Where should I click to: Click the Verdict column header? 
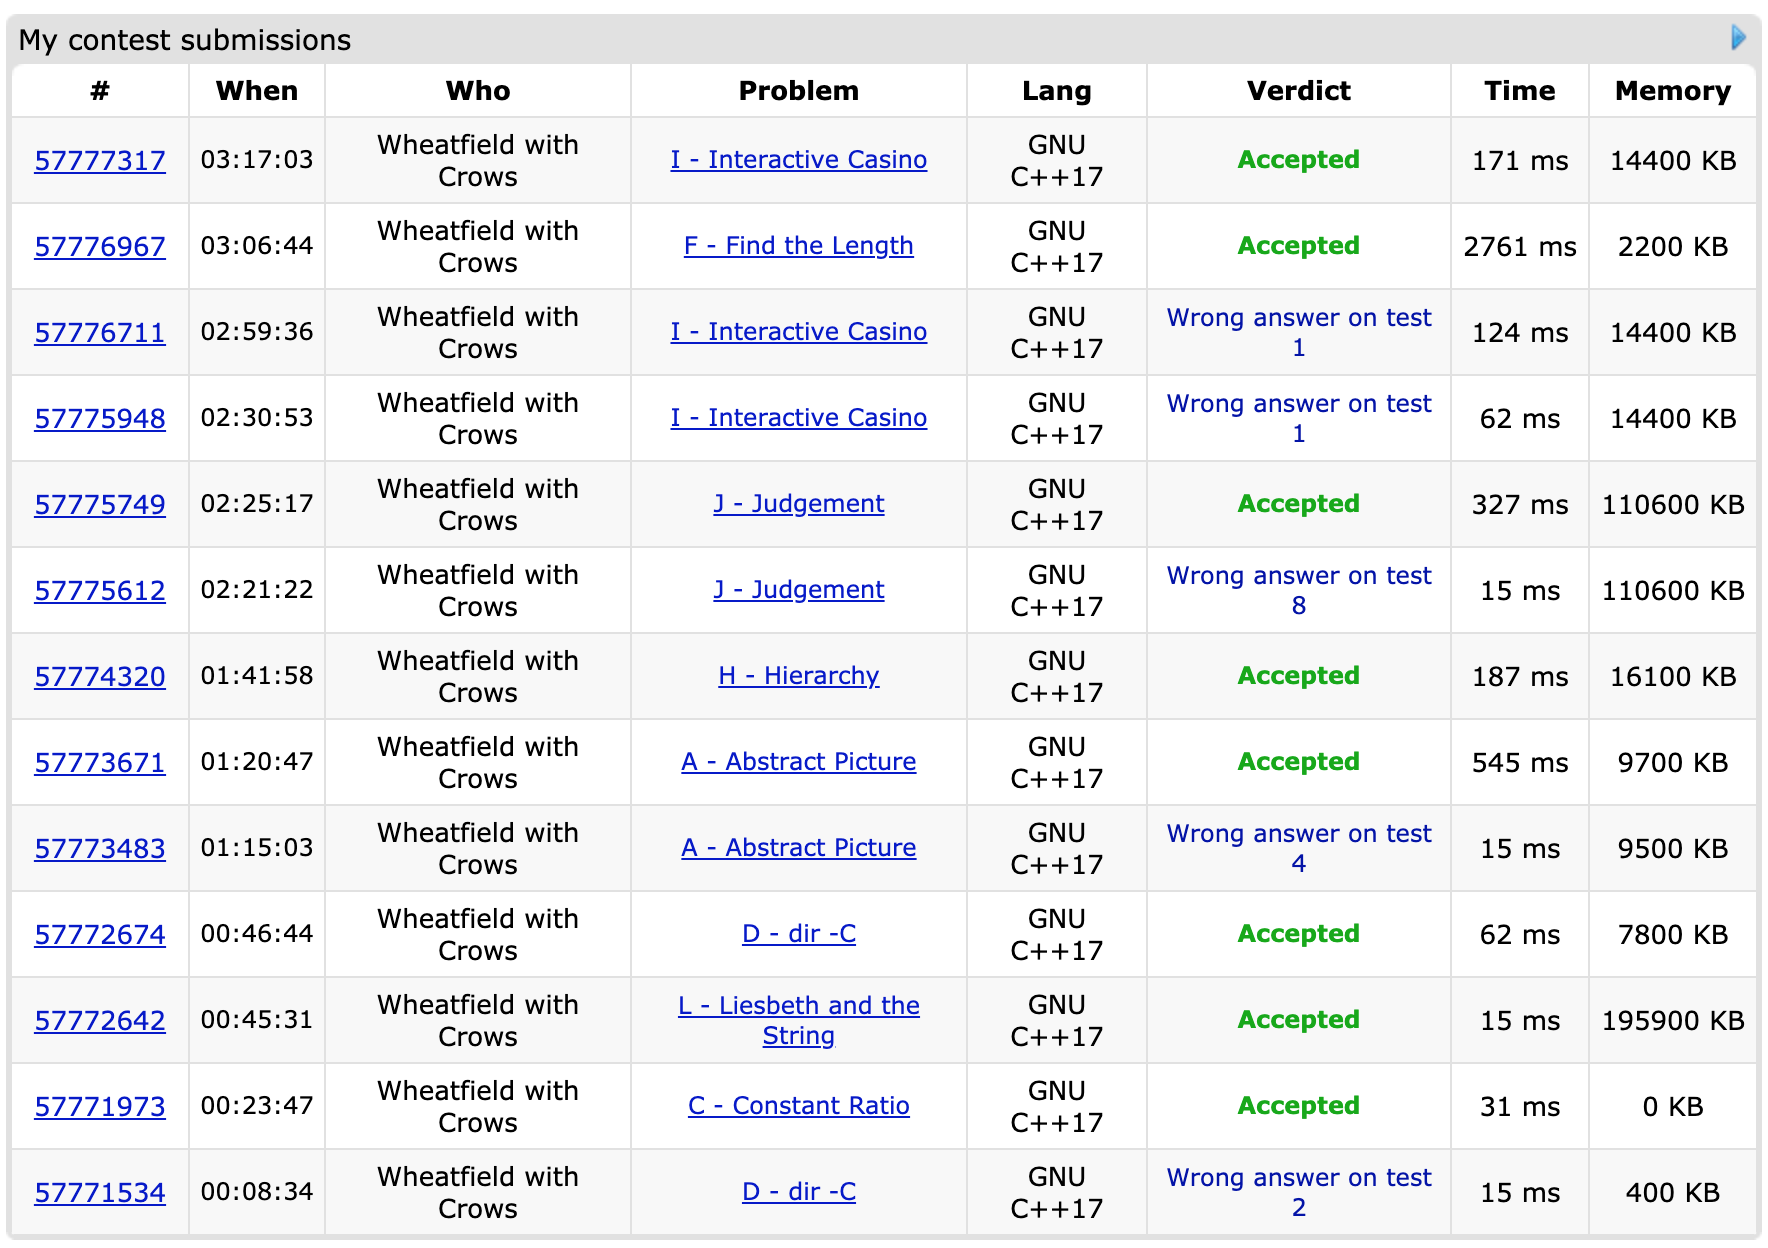(x=1298, y=91)
